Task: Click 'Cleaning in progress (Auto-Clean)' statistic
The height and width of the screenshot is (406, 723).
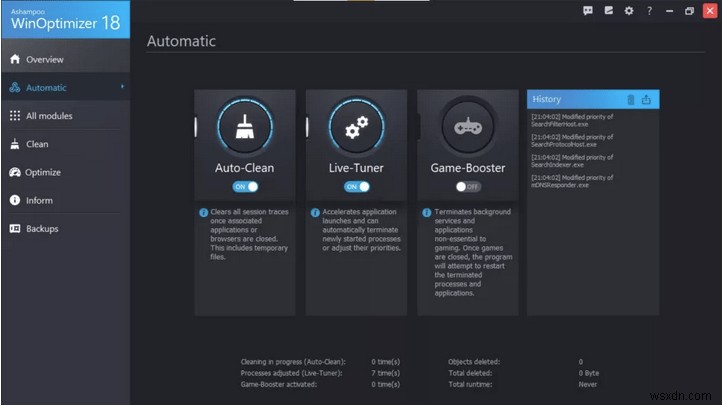Action: 293,362
